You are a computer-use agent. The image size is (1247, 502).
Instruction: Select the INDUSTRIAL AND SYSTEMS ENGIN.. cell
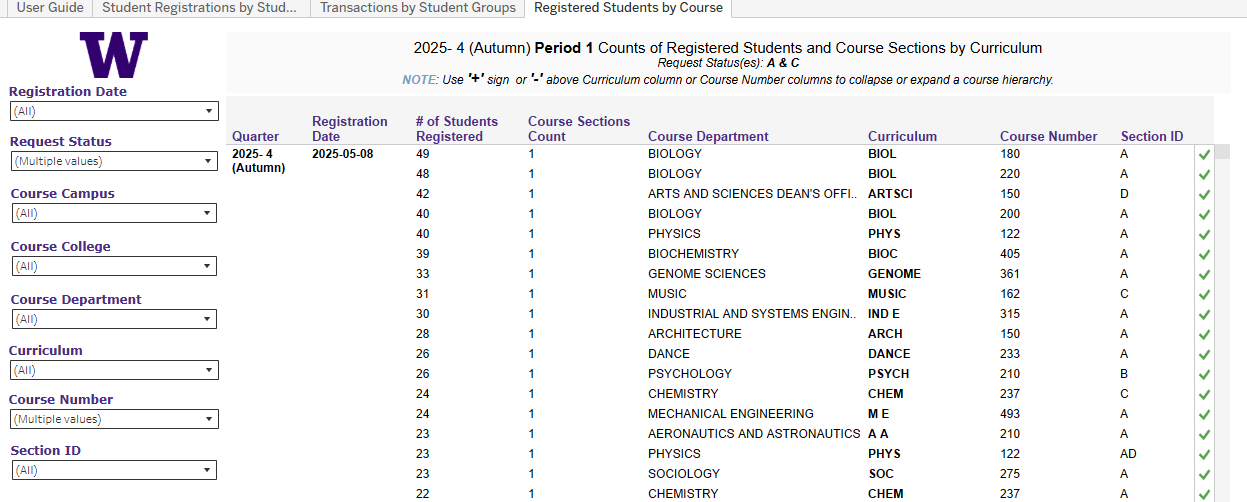point(752,314)
